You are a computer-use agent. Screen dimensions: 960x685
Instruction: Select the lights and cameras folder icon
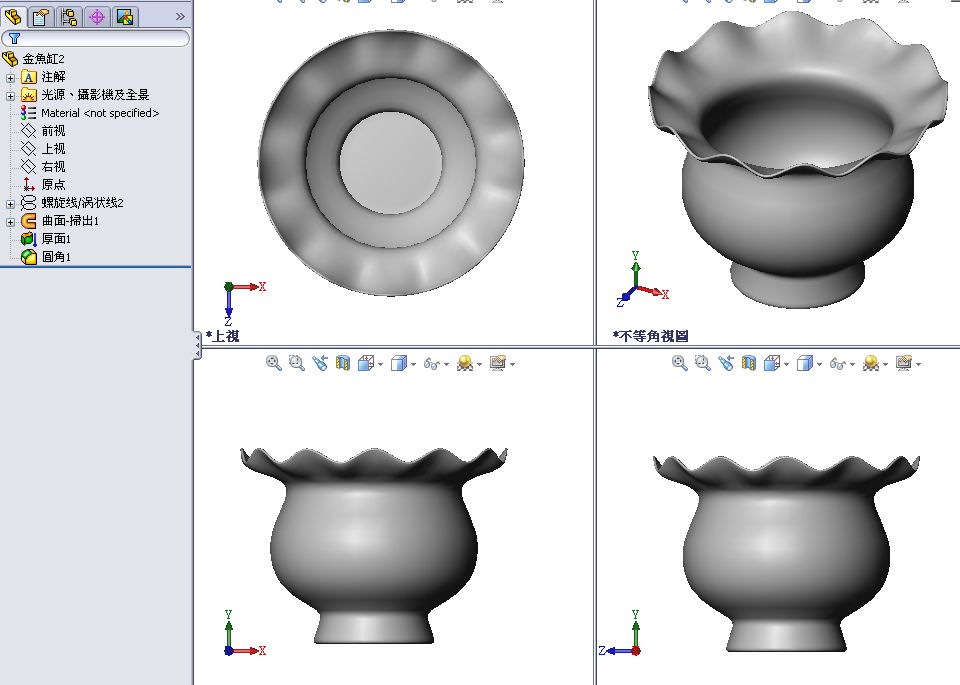pos(29,95)
